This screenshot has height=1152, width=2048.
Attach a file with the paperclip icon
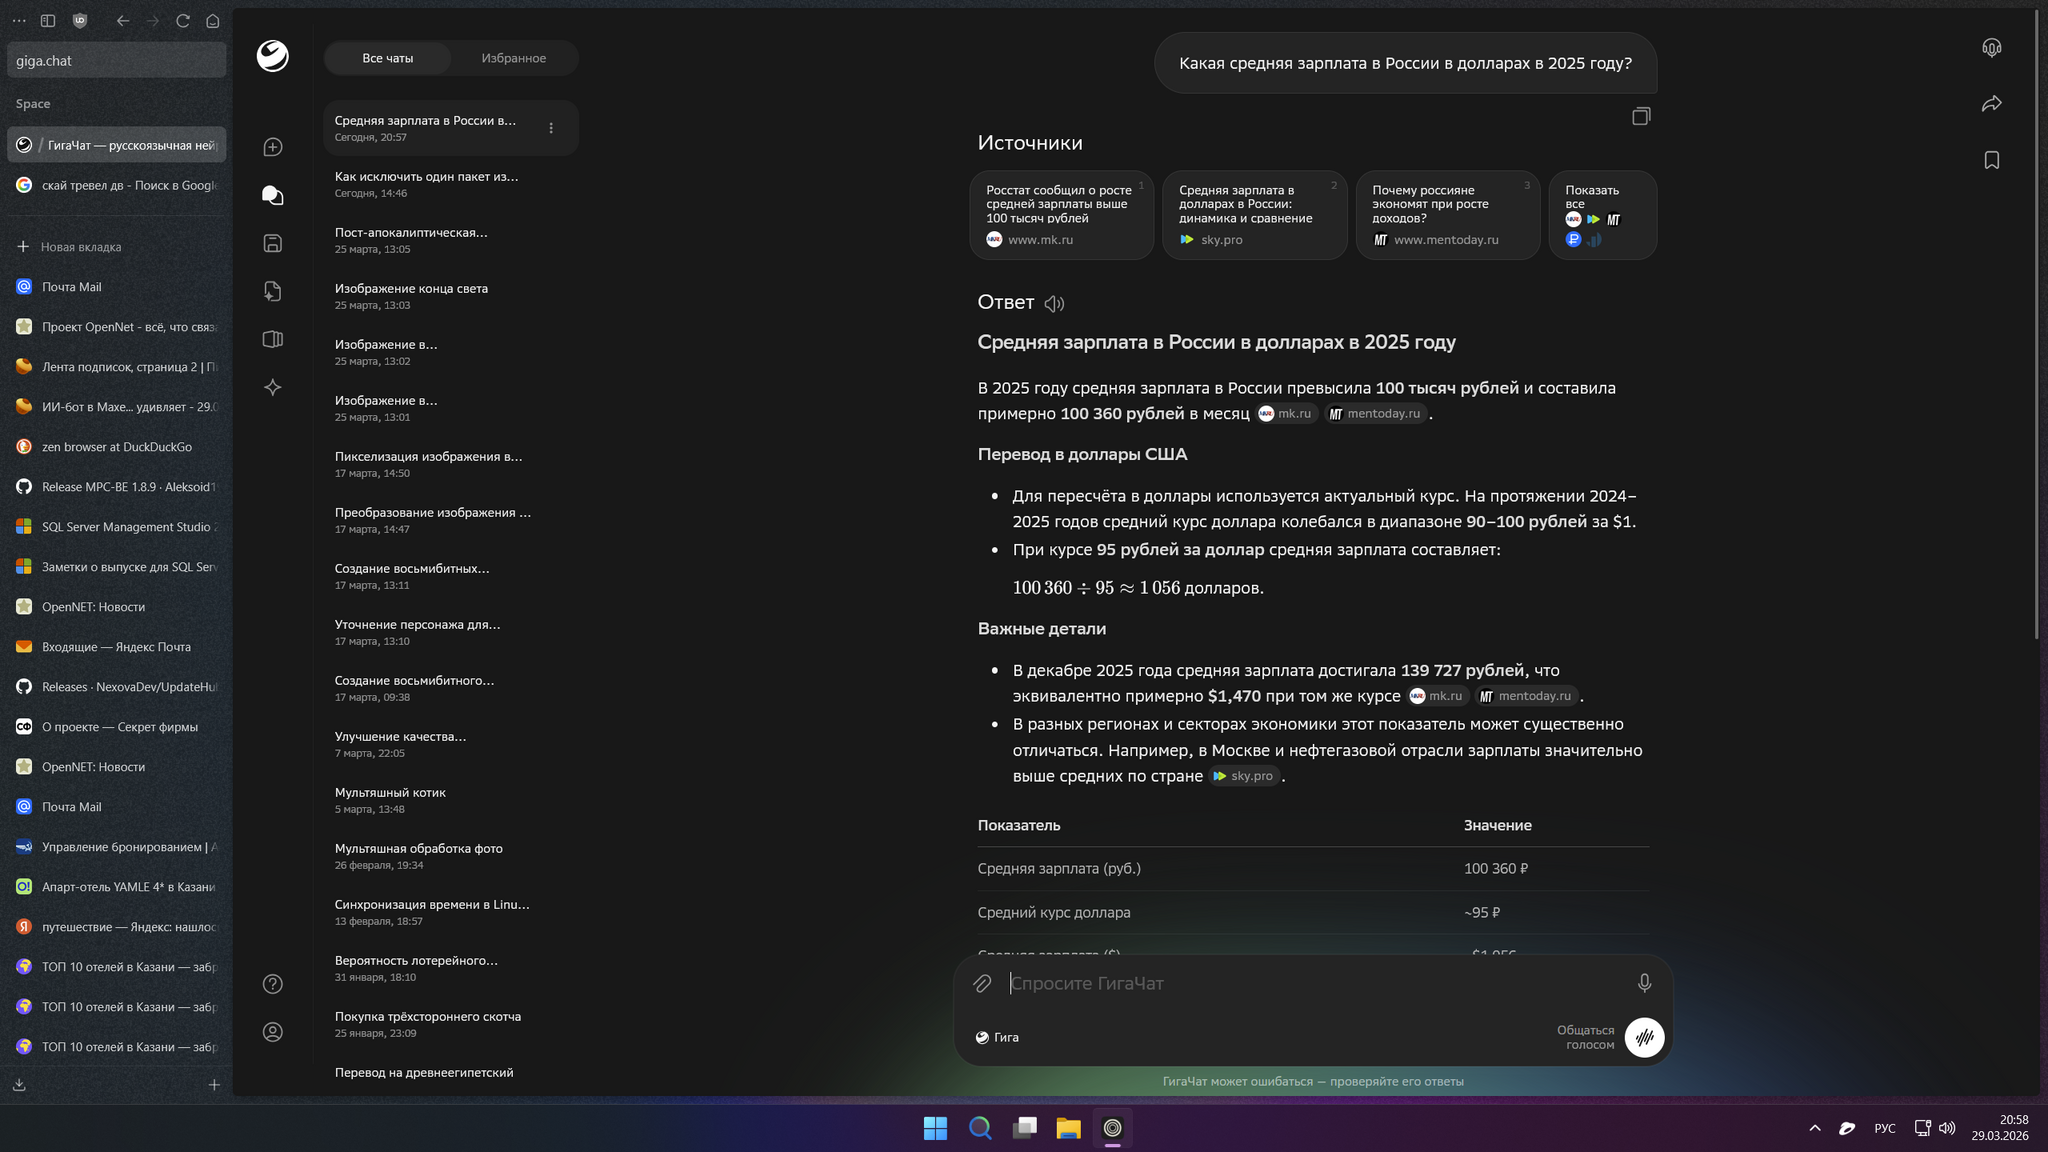pyautogui.click(x=982, y=984)
